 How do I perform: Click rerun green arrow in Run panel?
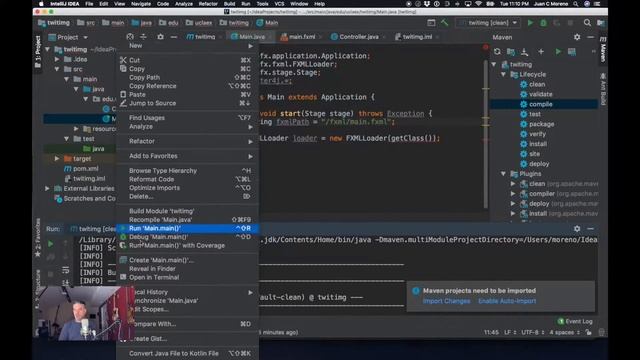tap(51, 244)
